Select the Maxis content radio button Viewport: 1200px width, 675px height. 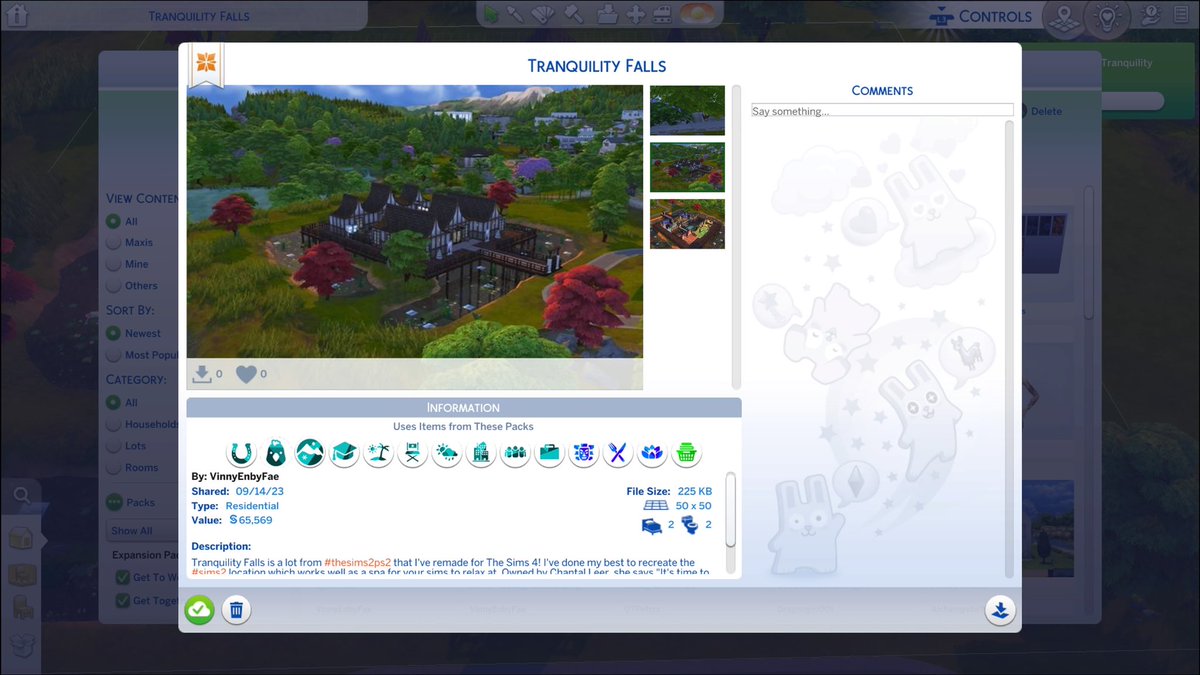(x=114, y=242)
